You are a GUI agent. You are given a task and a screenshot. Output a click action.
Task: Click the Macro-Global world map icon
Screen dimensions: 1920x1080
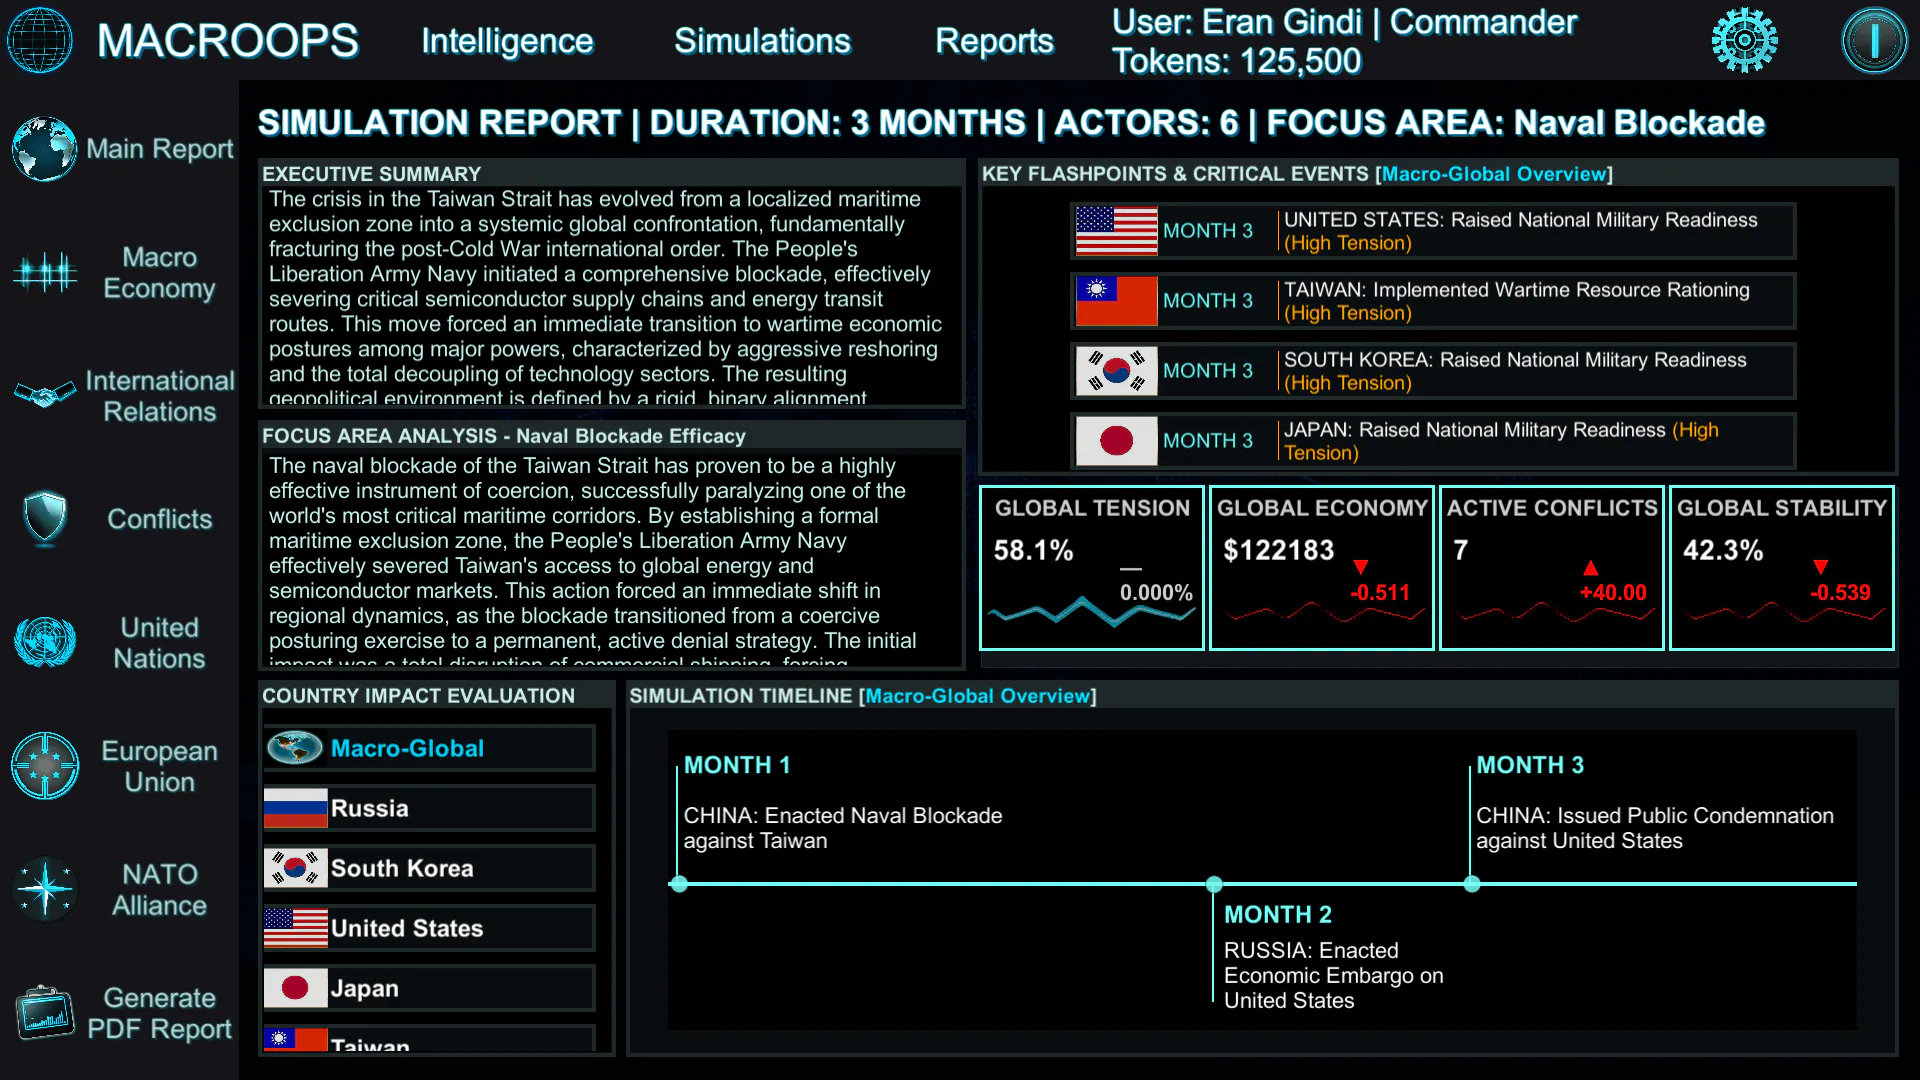click(295, 748)
